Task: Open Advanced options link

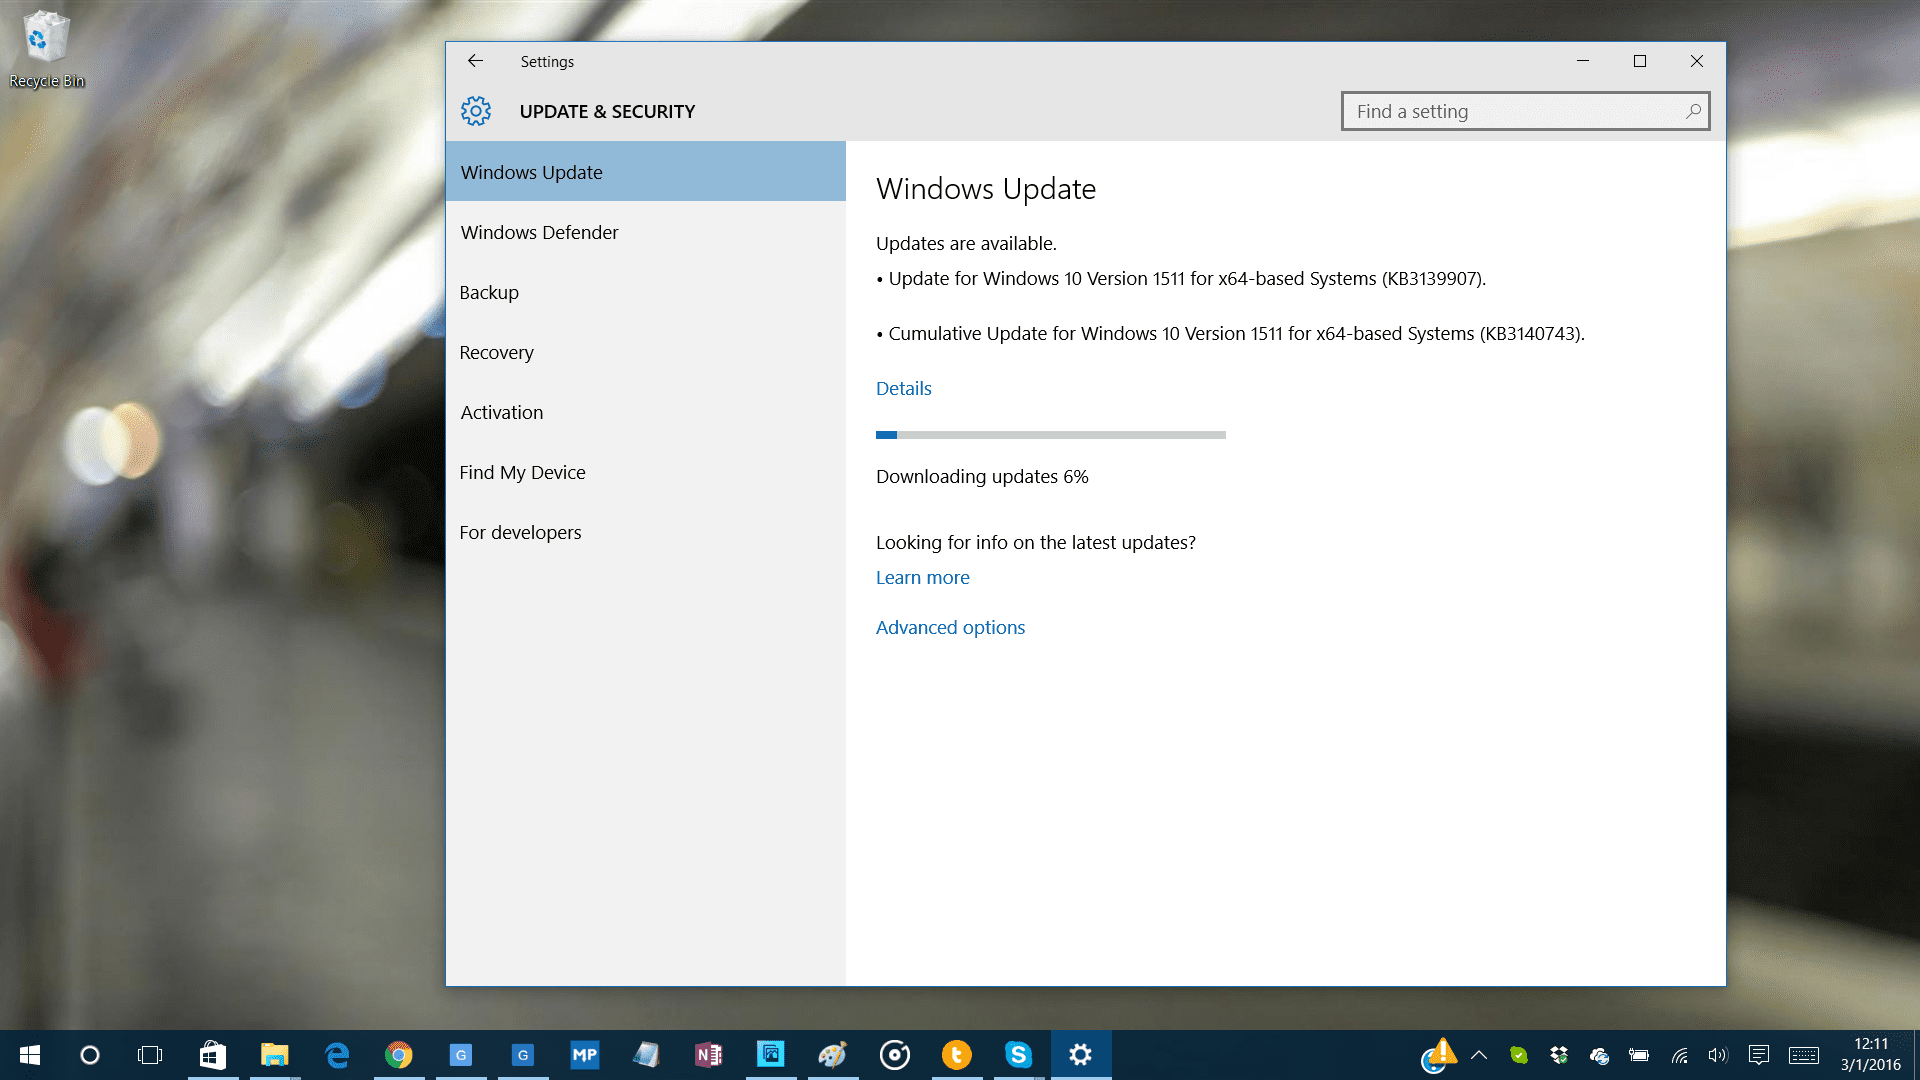Action: 950,627
